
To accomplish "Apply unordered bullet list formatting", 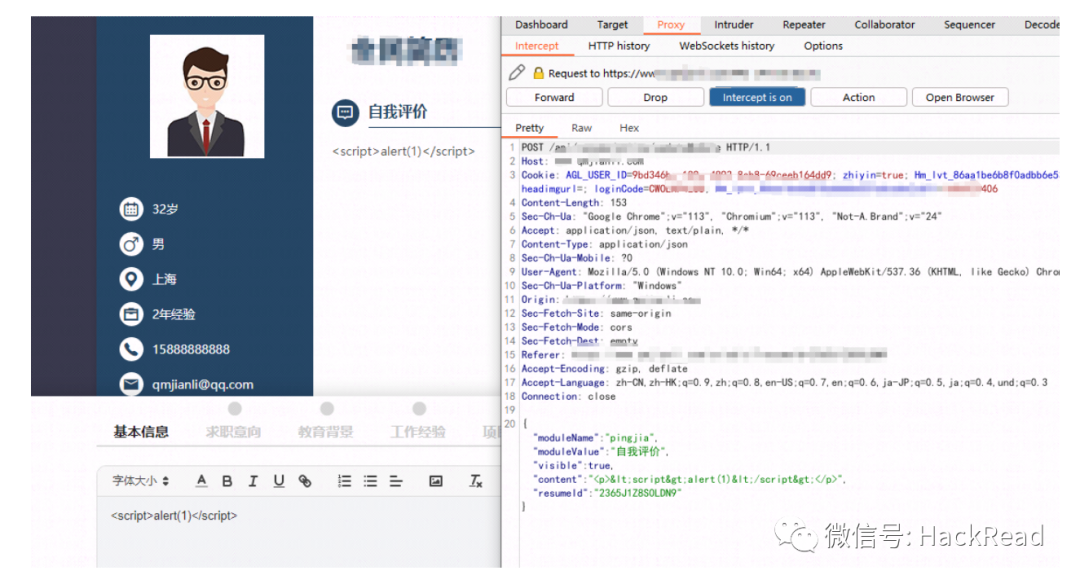I will coord(371,481).
